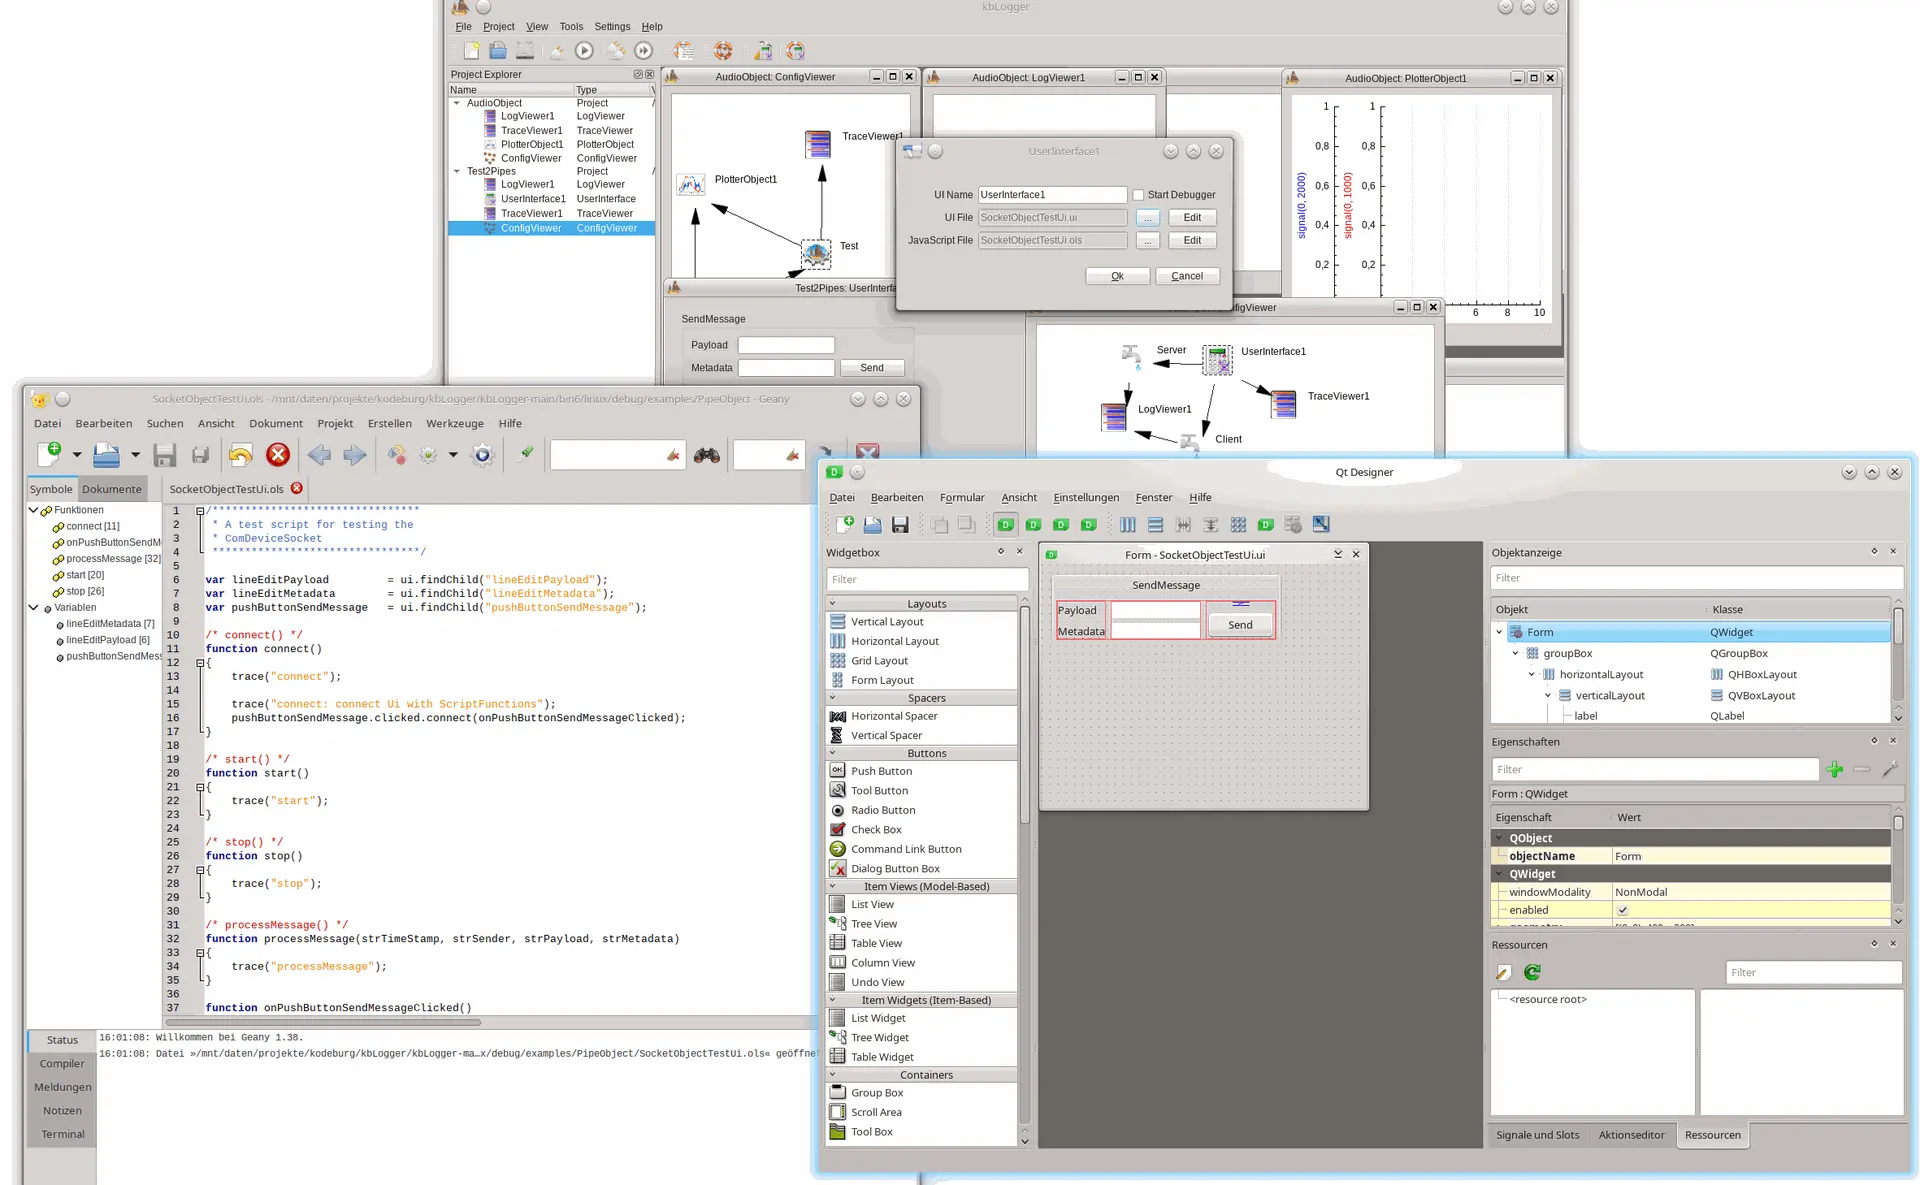Open dropdown arrow next to Geany open file
This screenshot has height=1185, width=1920.
(135, 455)
